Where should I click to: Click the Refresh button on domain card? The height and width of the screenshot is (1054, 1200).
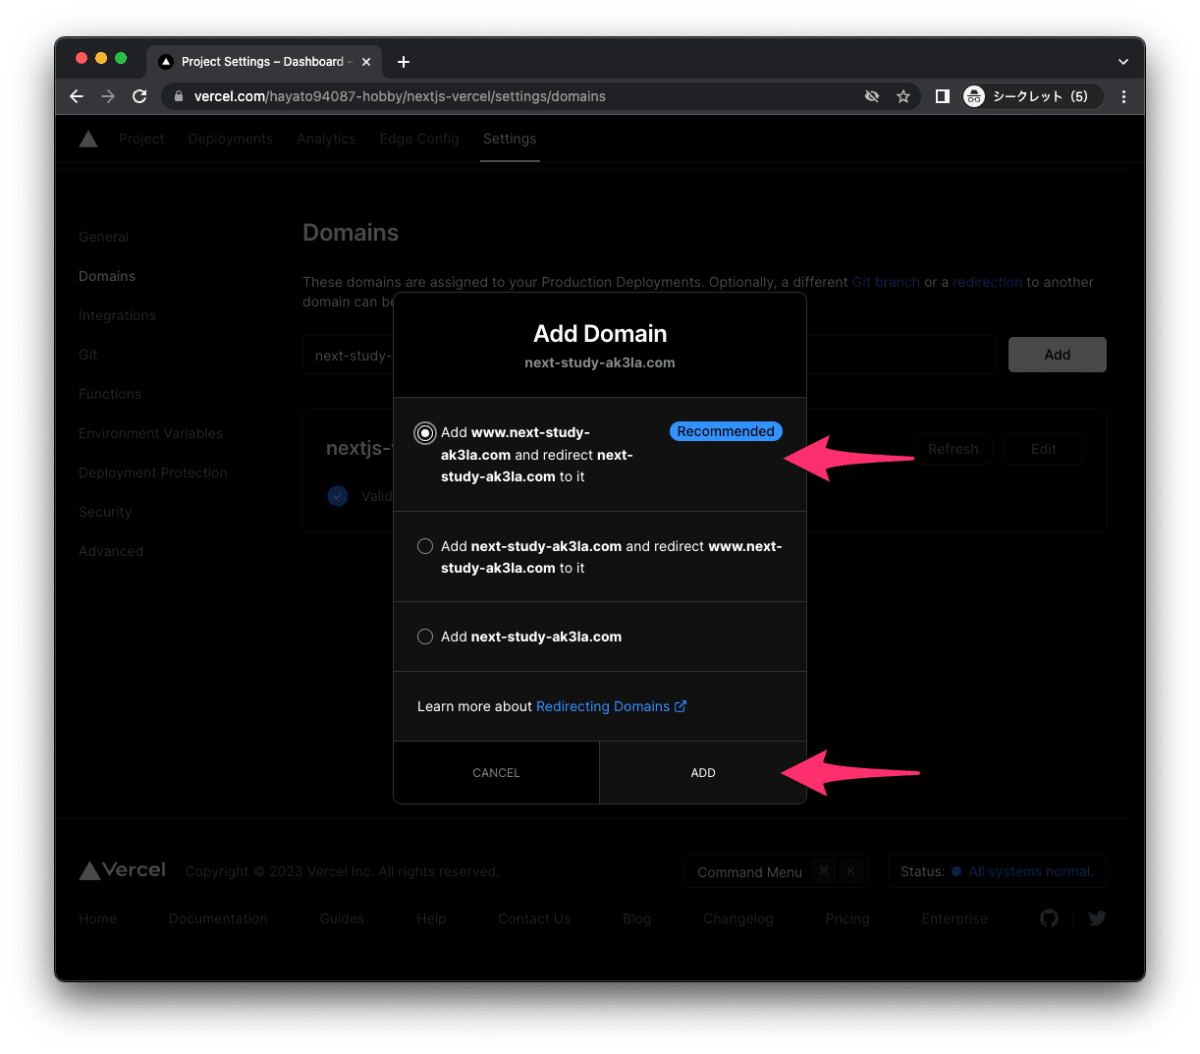click(x=953, y=449)
